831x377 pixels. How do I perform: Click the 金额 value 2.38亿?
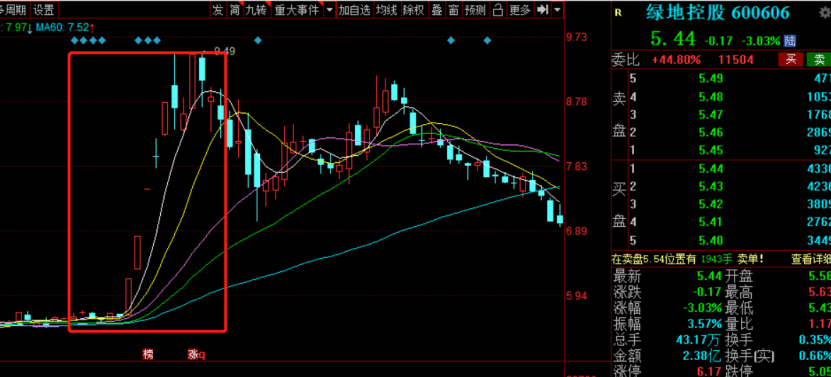[703, 355]
